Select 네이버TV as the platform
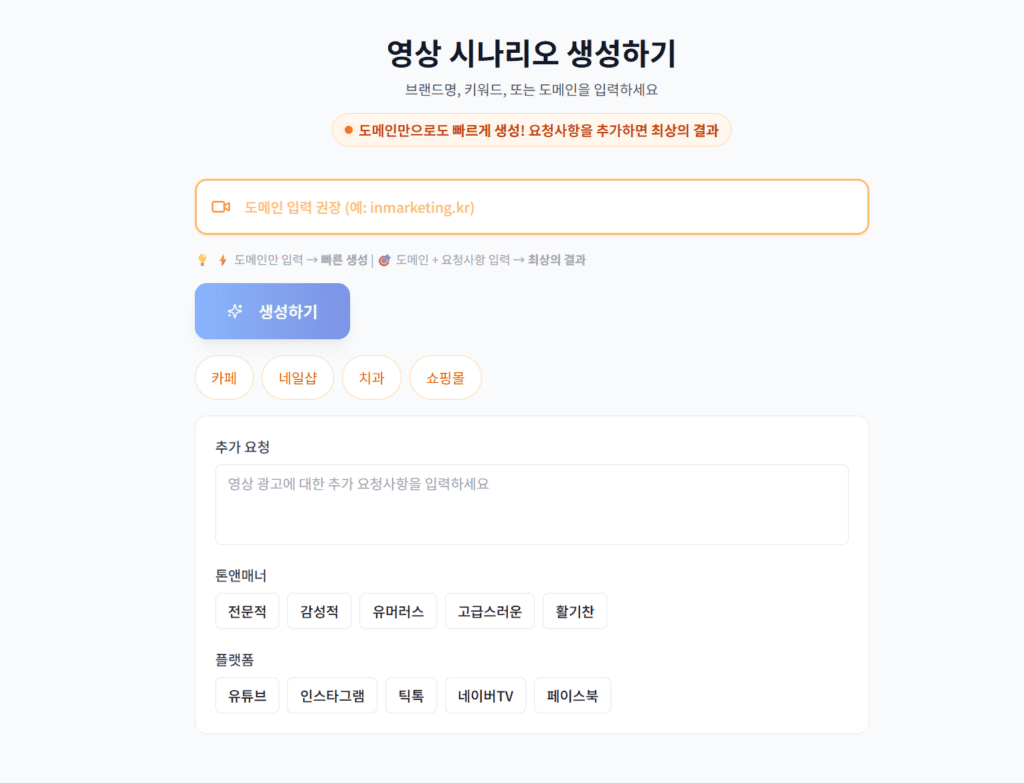This screenshot has height=783, width=1024. click(485, 696)
